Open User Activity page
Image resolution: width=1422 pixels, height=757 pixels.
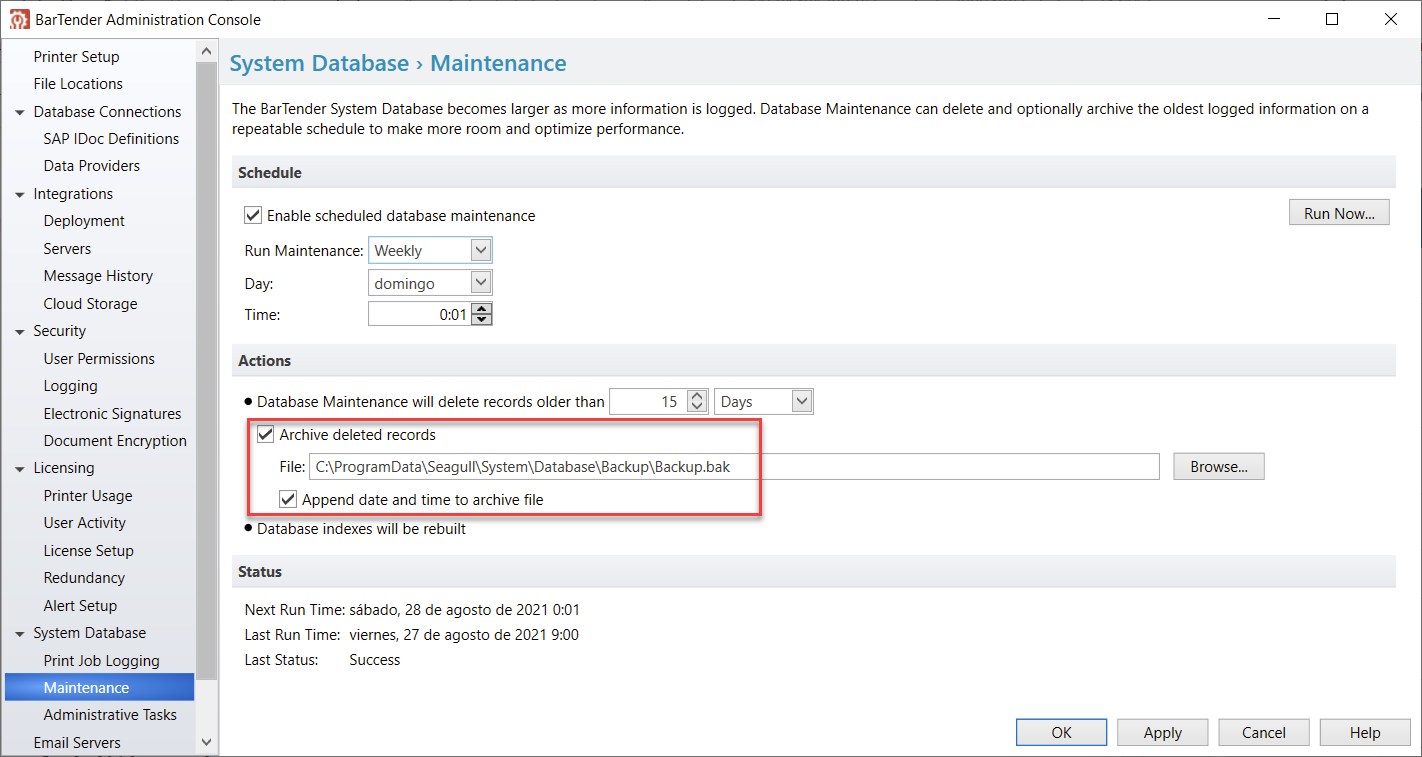(85, 523)
